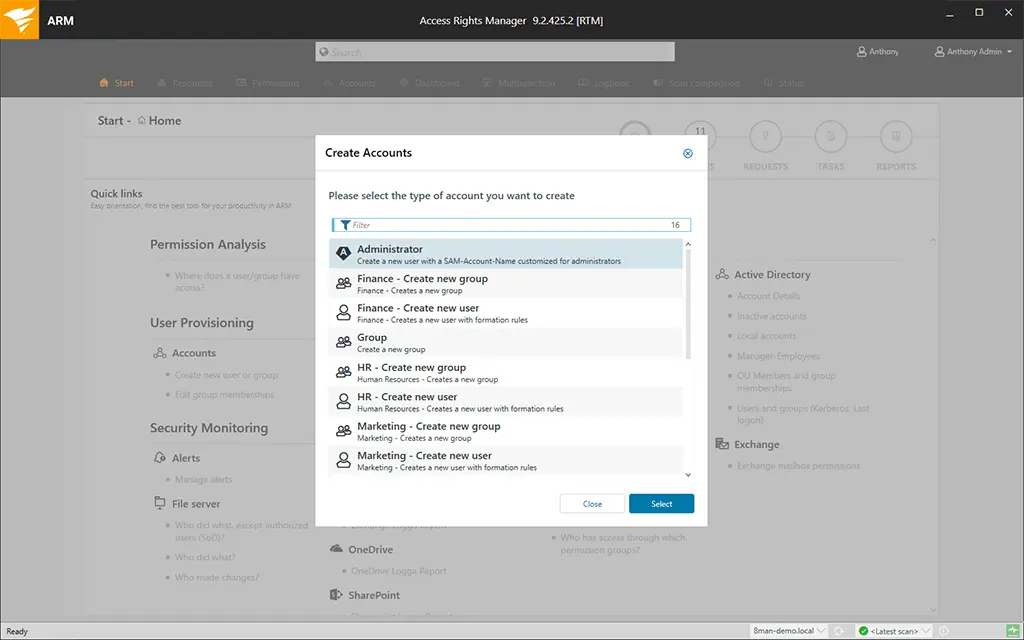Close dialog with circled X icon

click(687, 153)
